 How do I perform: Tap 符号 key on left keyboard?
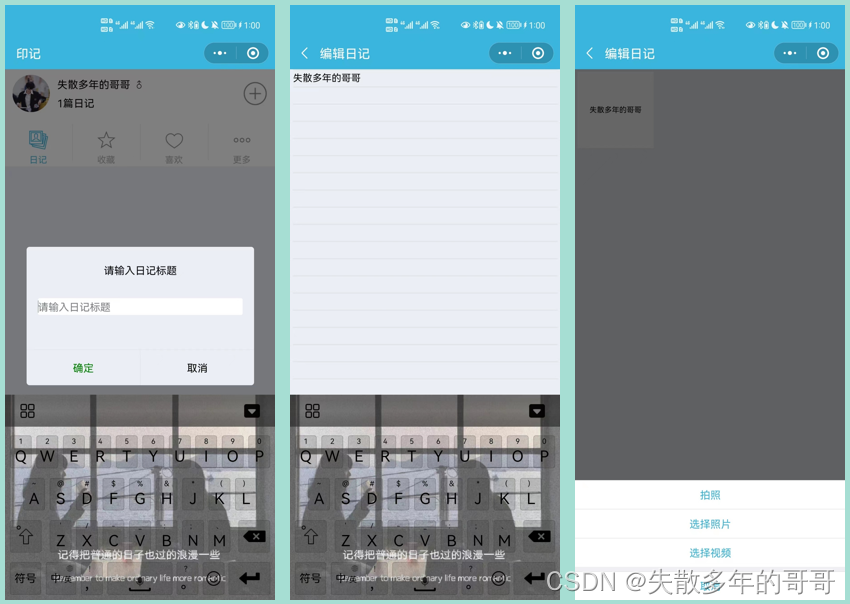(x=25, y=578)
